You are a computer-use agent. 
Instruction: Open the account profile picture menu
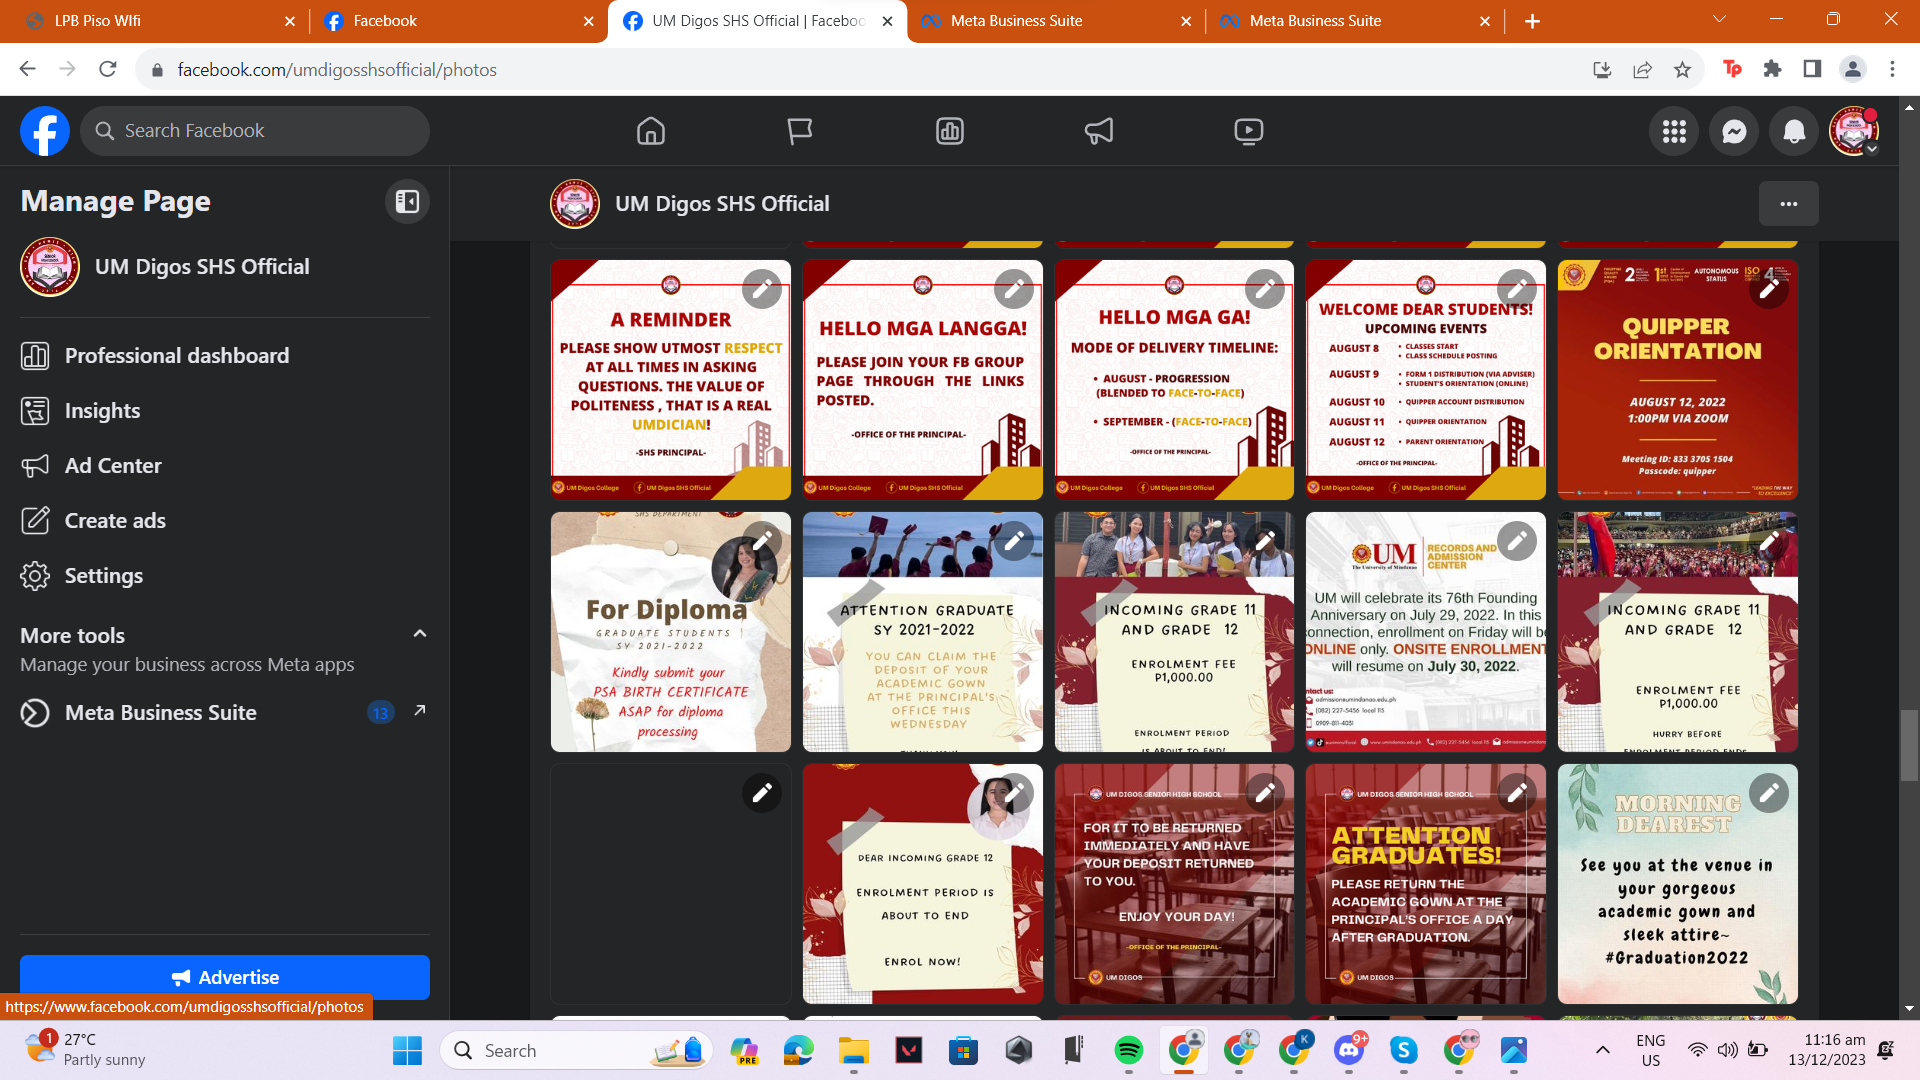coord(1854,131)
